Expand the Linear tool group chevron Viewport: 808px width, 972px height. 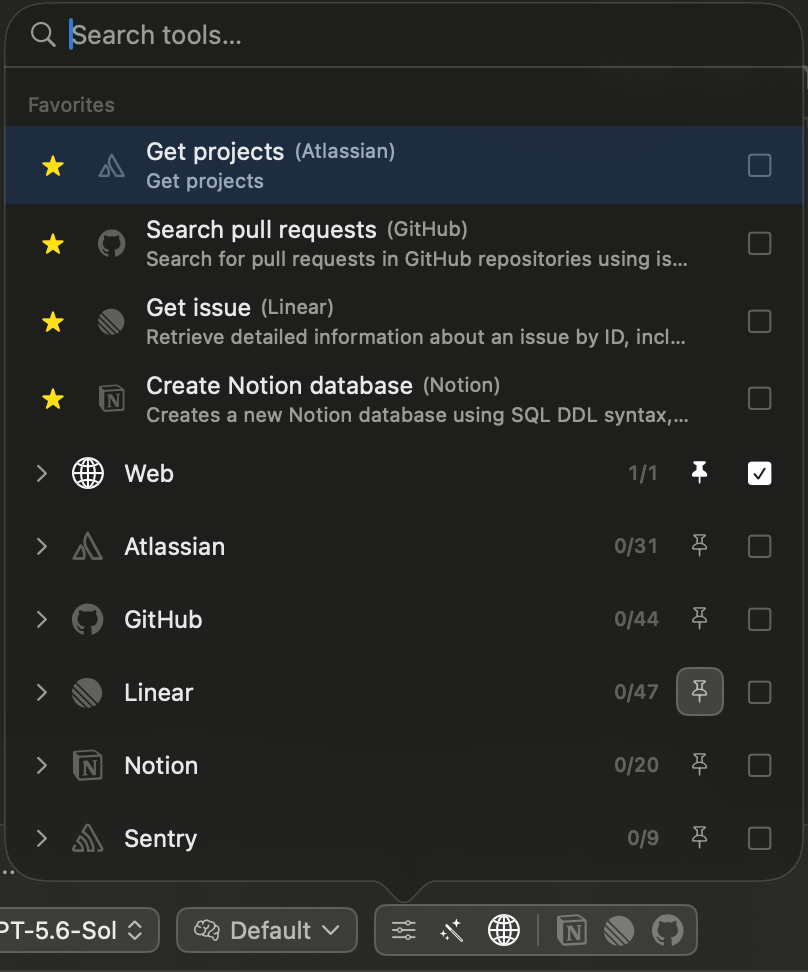tap(42, 692)
